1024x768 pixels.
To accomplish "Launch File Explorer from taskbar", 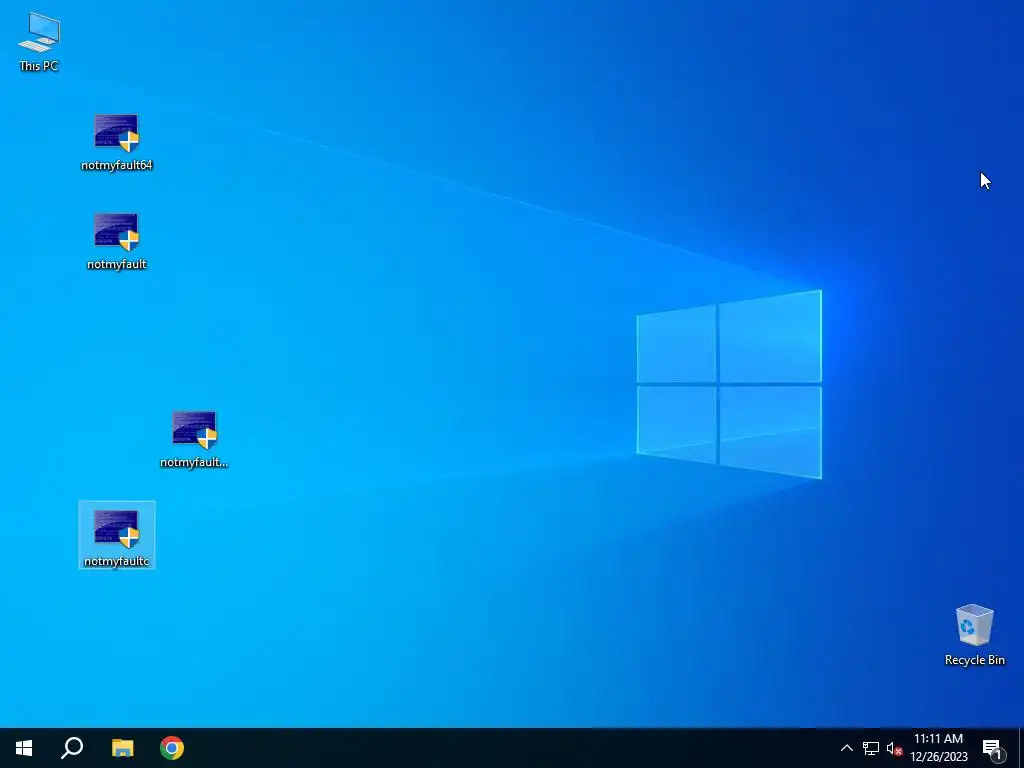I will [x=122, y=748].
